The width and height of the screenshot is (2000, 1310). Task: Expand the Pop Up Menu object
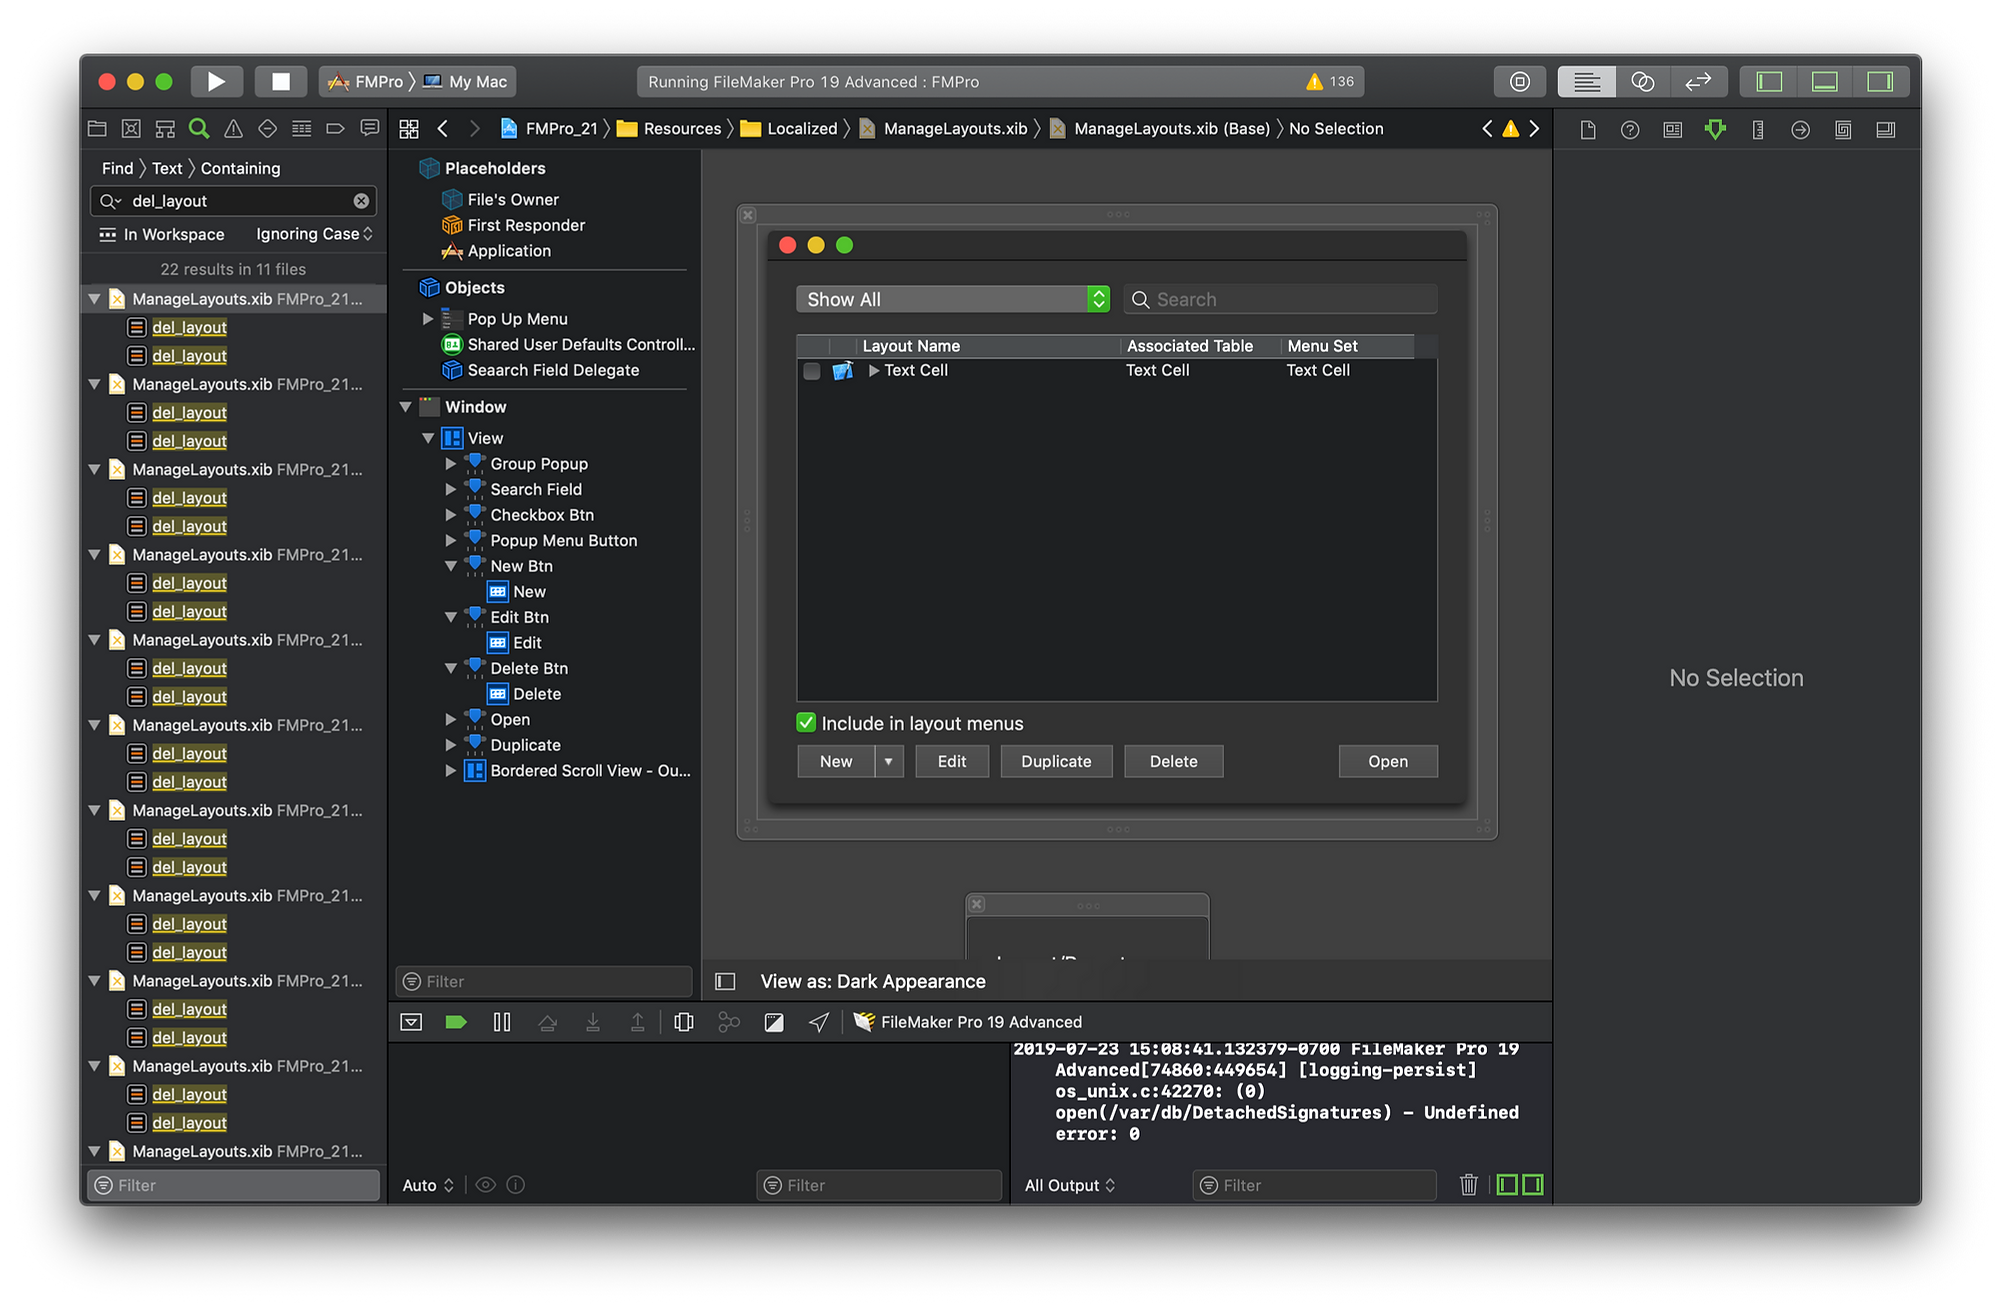click(428, 319)
